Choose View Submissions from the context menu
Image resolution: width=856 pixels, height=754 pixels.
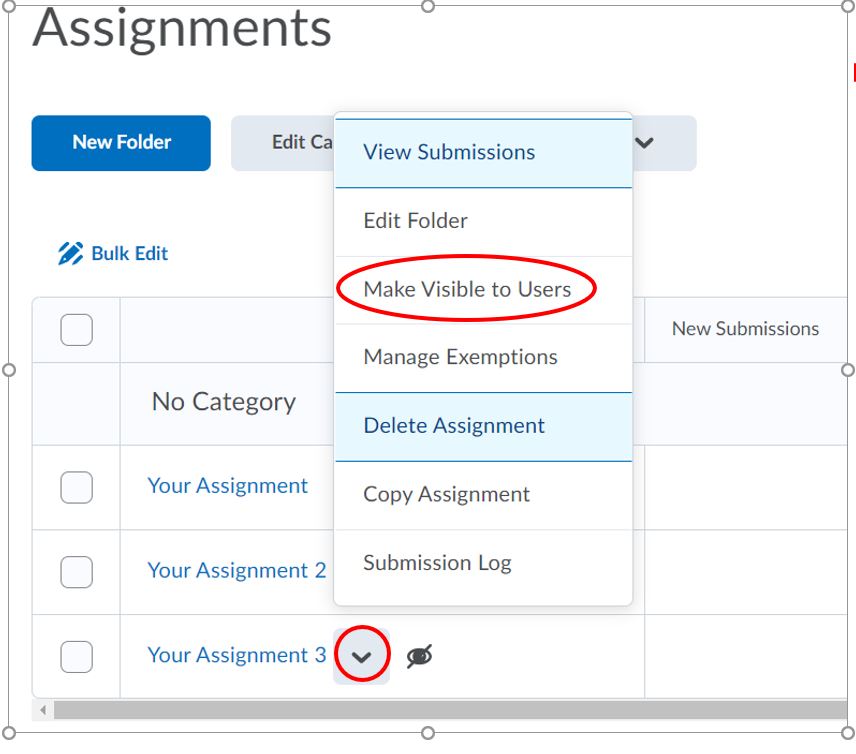click(449, 152)
